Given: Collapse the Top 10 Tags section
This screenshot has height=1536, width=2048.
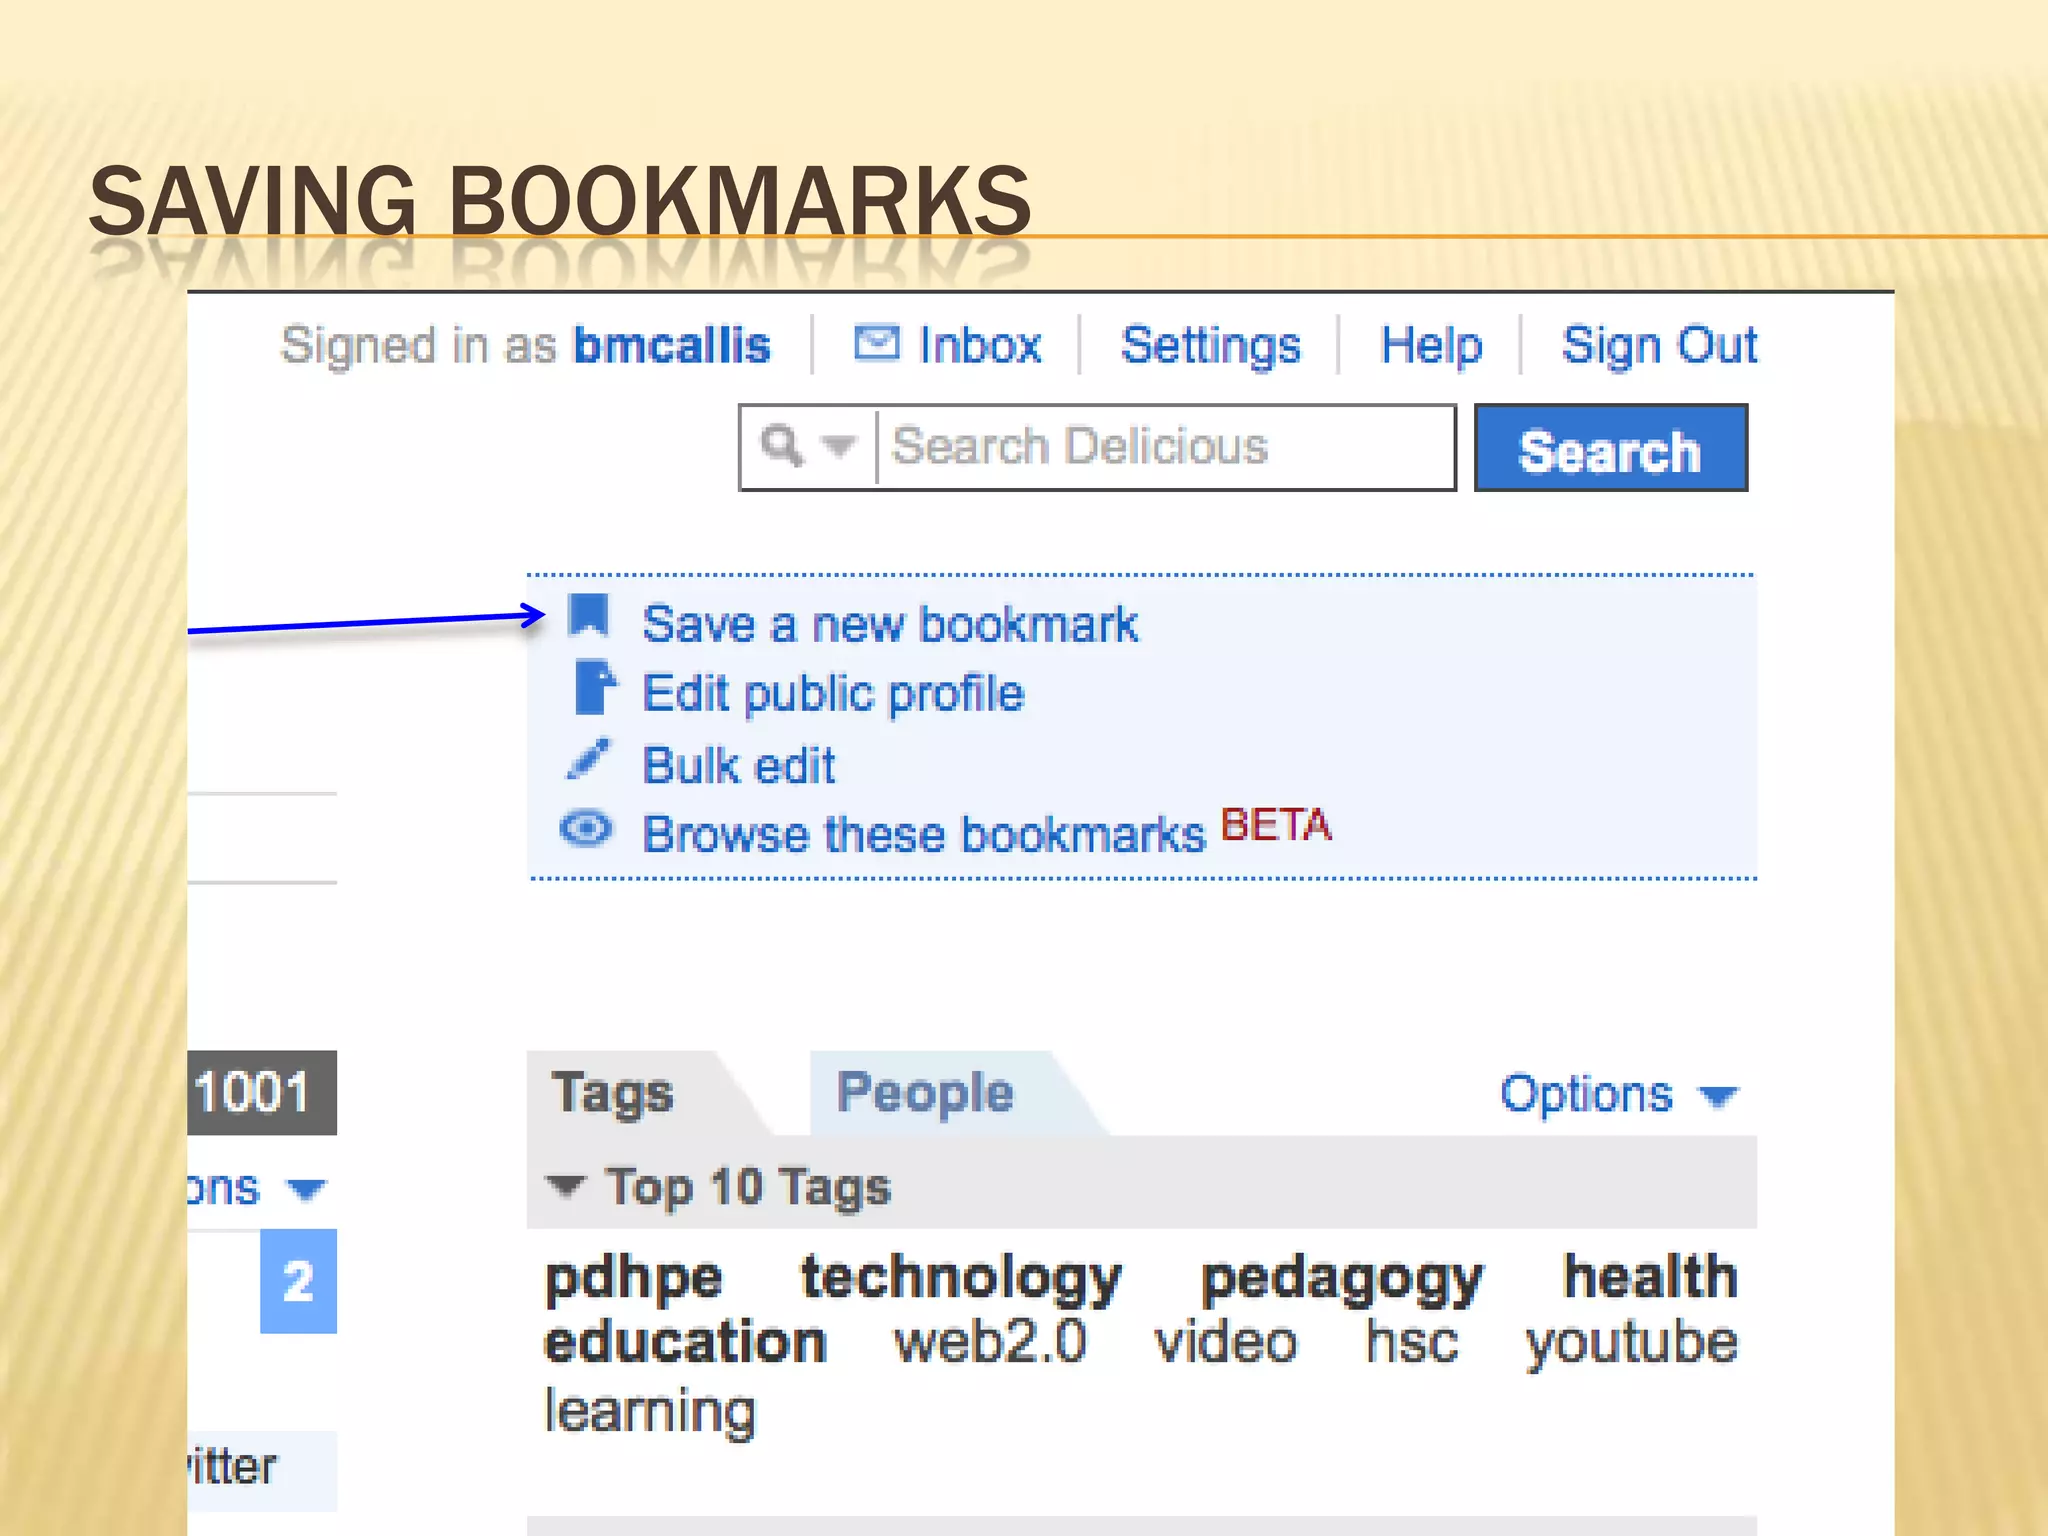Looking at the screenshot, I should click(566, 1186).
